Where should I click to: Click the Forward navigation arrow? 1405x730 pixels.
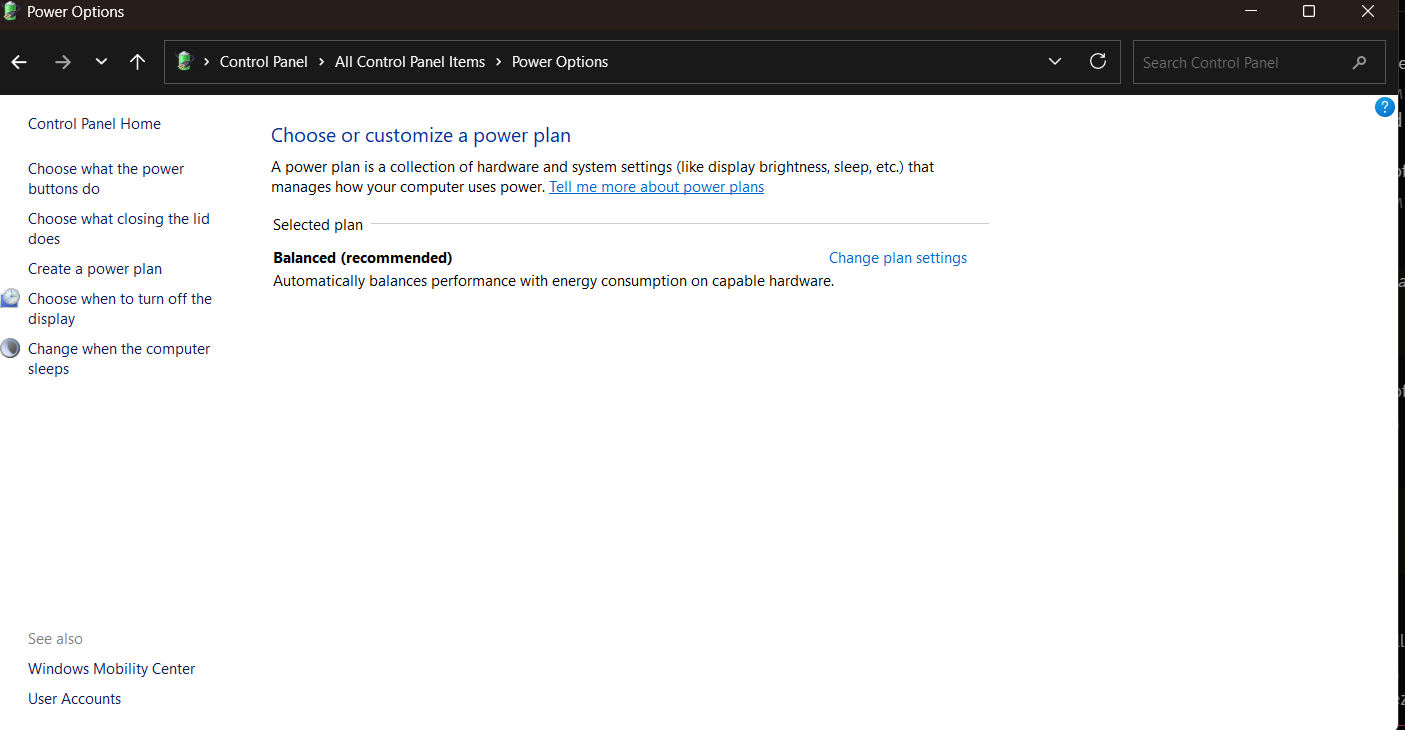63,62
